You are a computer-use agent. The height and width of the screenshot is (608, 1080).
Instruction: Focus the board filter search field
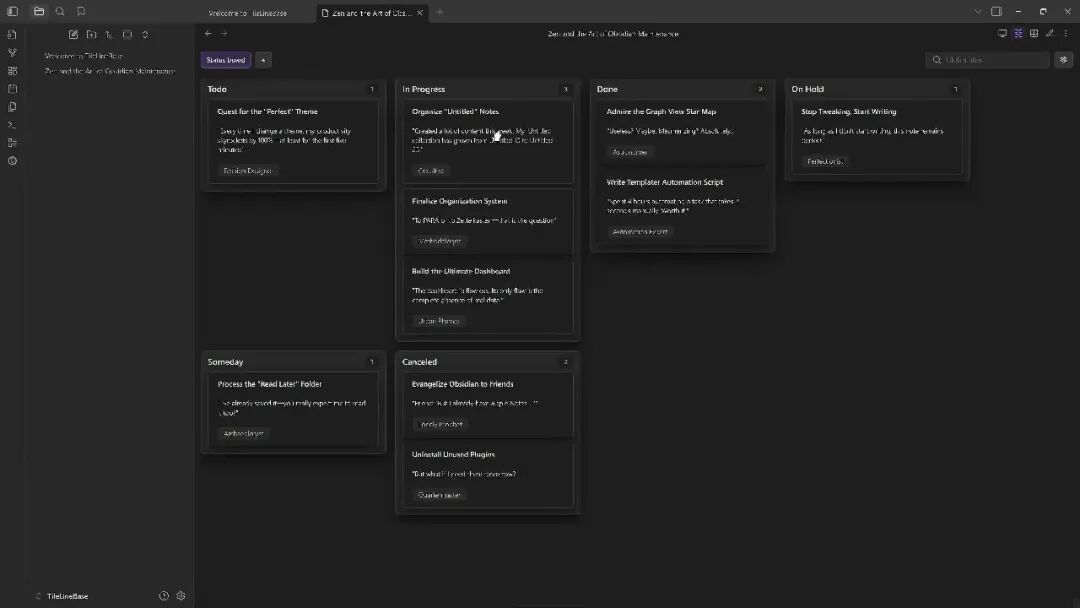tap(987, 60)
